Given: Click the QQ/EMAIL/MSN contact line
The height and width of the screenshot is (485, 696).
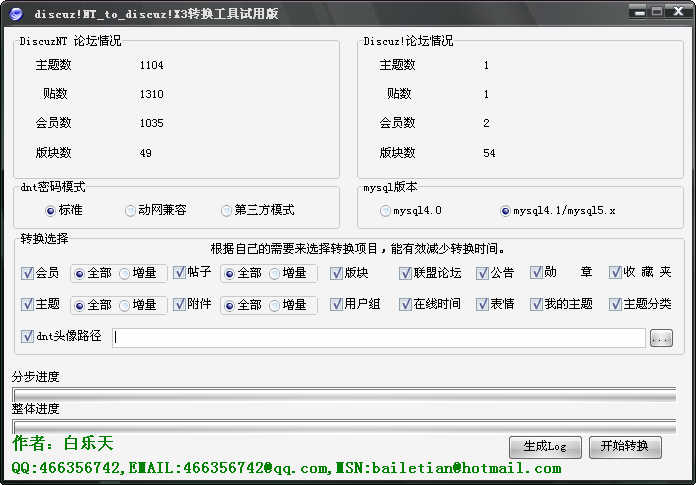Looking at the screenshot, I should pos(286,468).
